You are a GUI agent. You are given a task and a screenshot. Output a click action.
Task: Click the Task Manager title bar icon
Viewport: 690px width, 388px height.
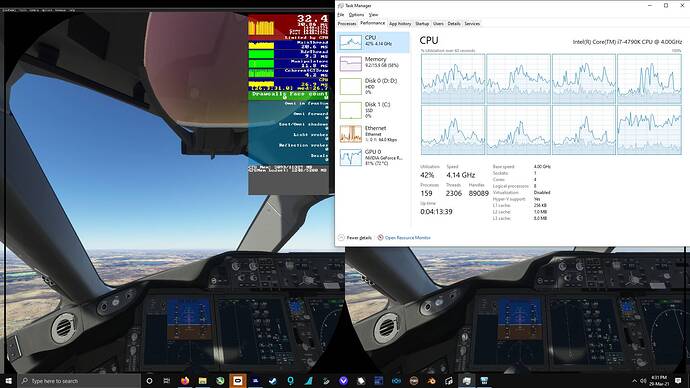pyautogui.click(x=341, y=6)
